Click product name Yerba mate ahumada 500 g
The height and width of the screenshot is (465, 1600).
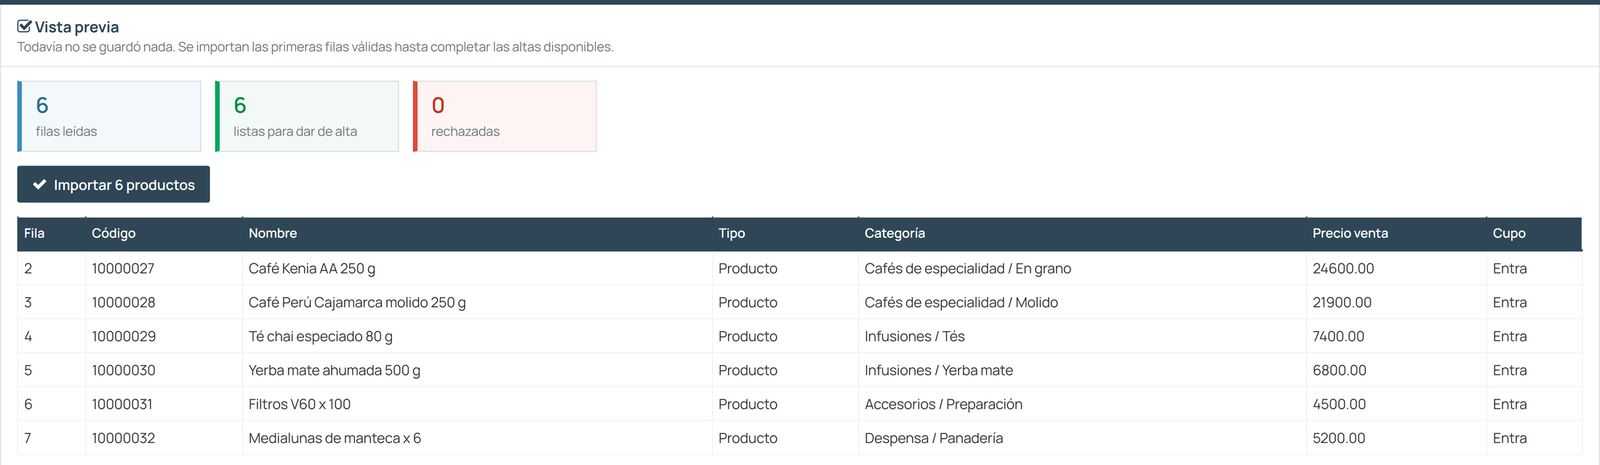point(335,370)
